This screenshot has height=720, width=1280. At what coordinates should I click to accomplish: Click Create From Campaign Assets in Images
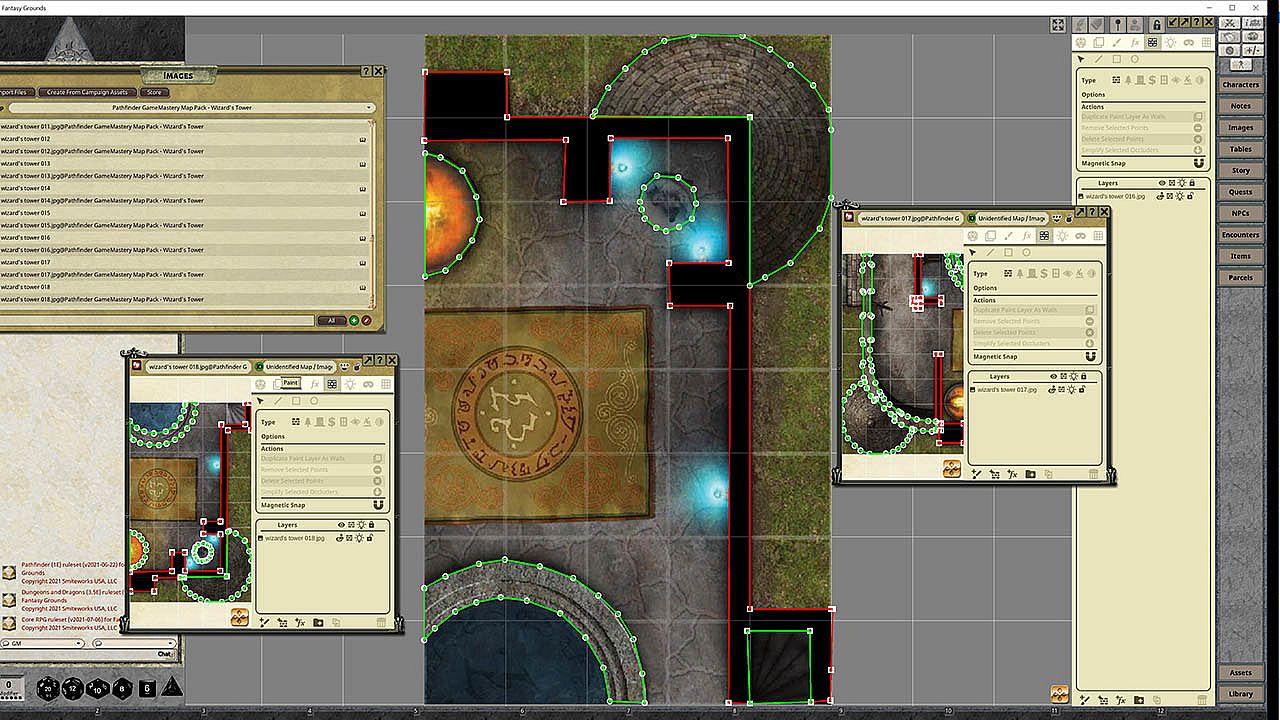(x=87, y=92)
